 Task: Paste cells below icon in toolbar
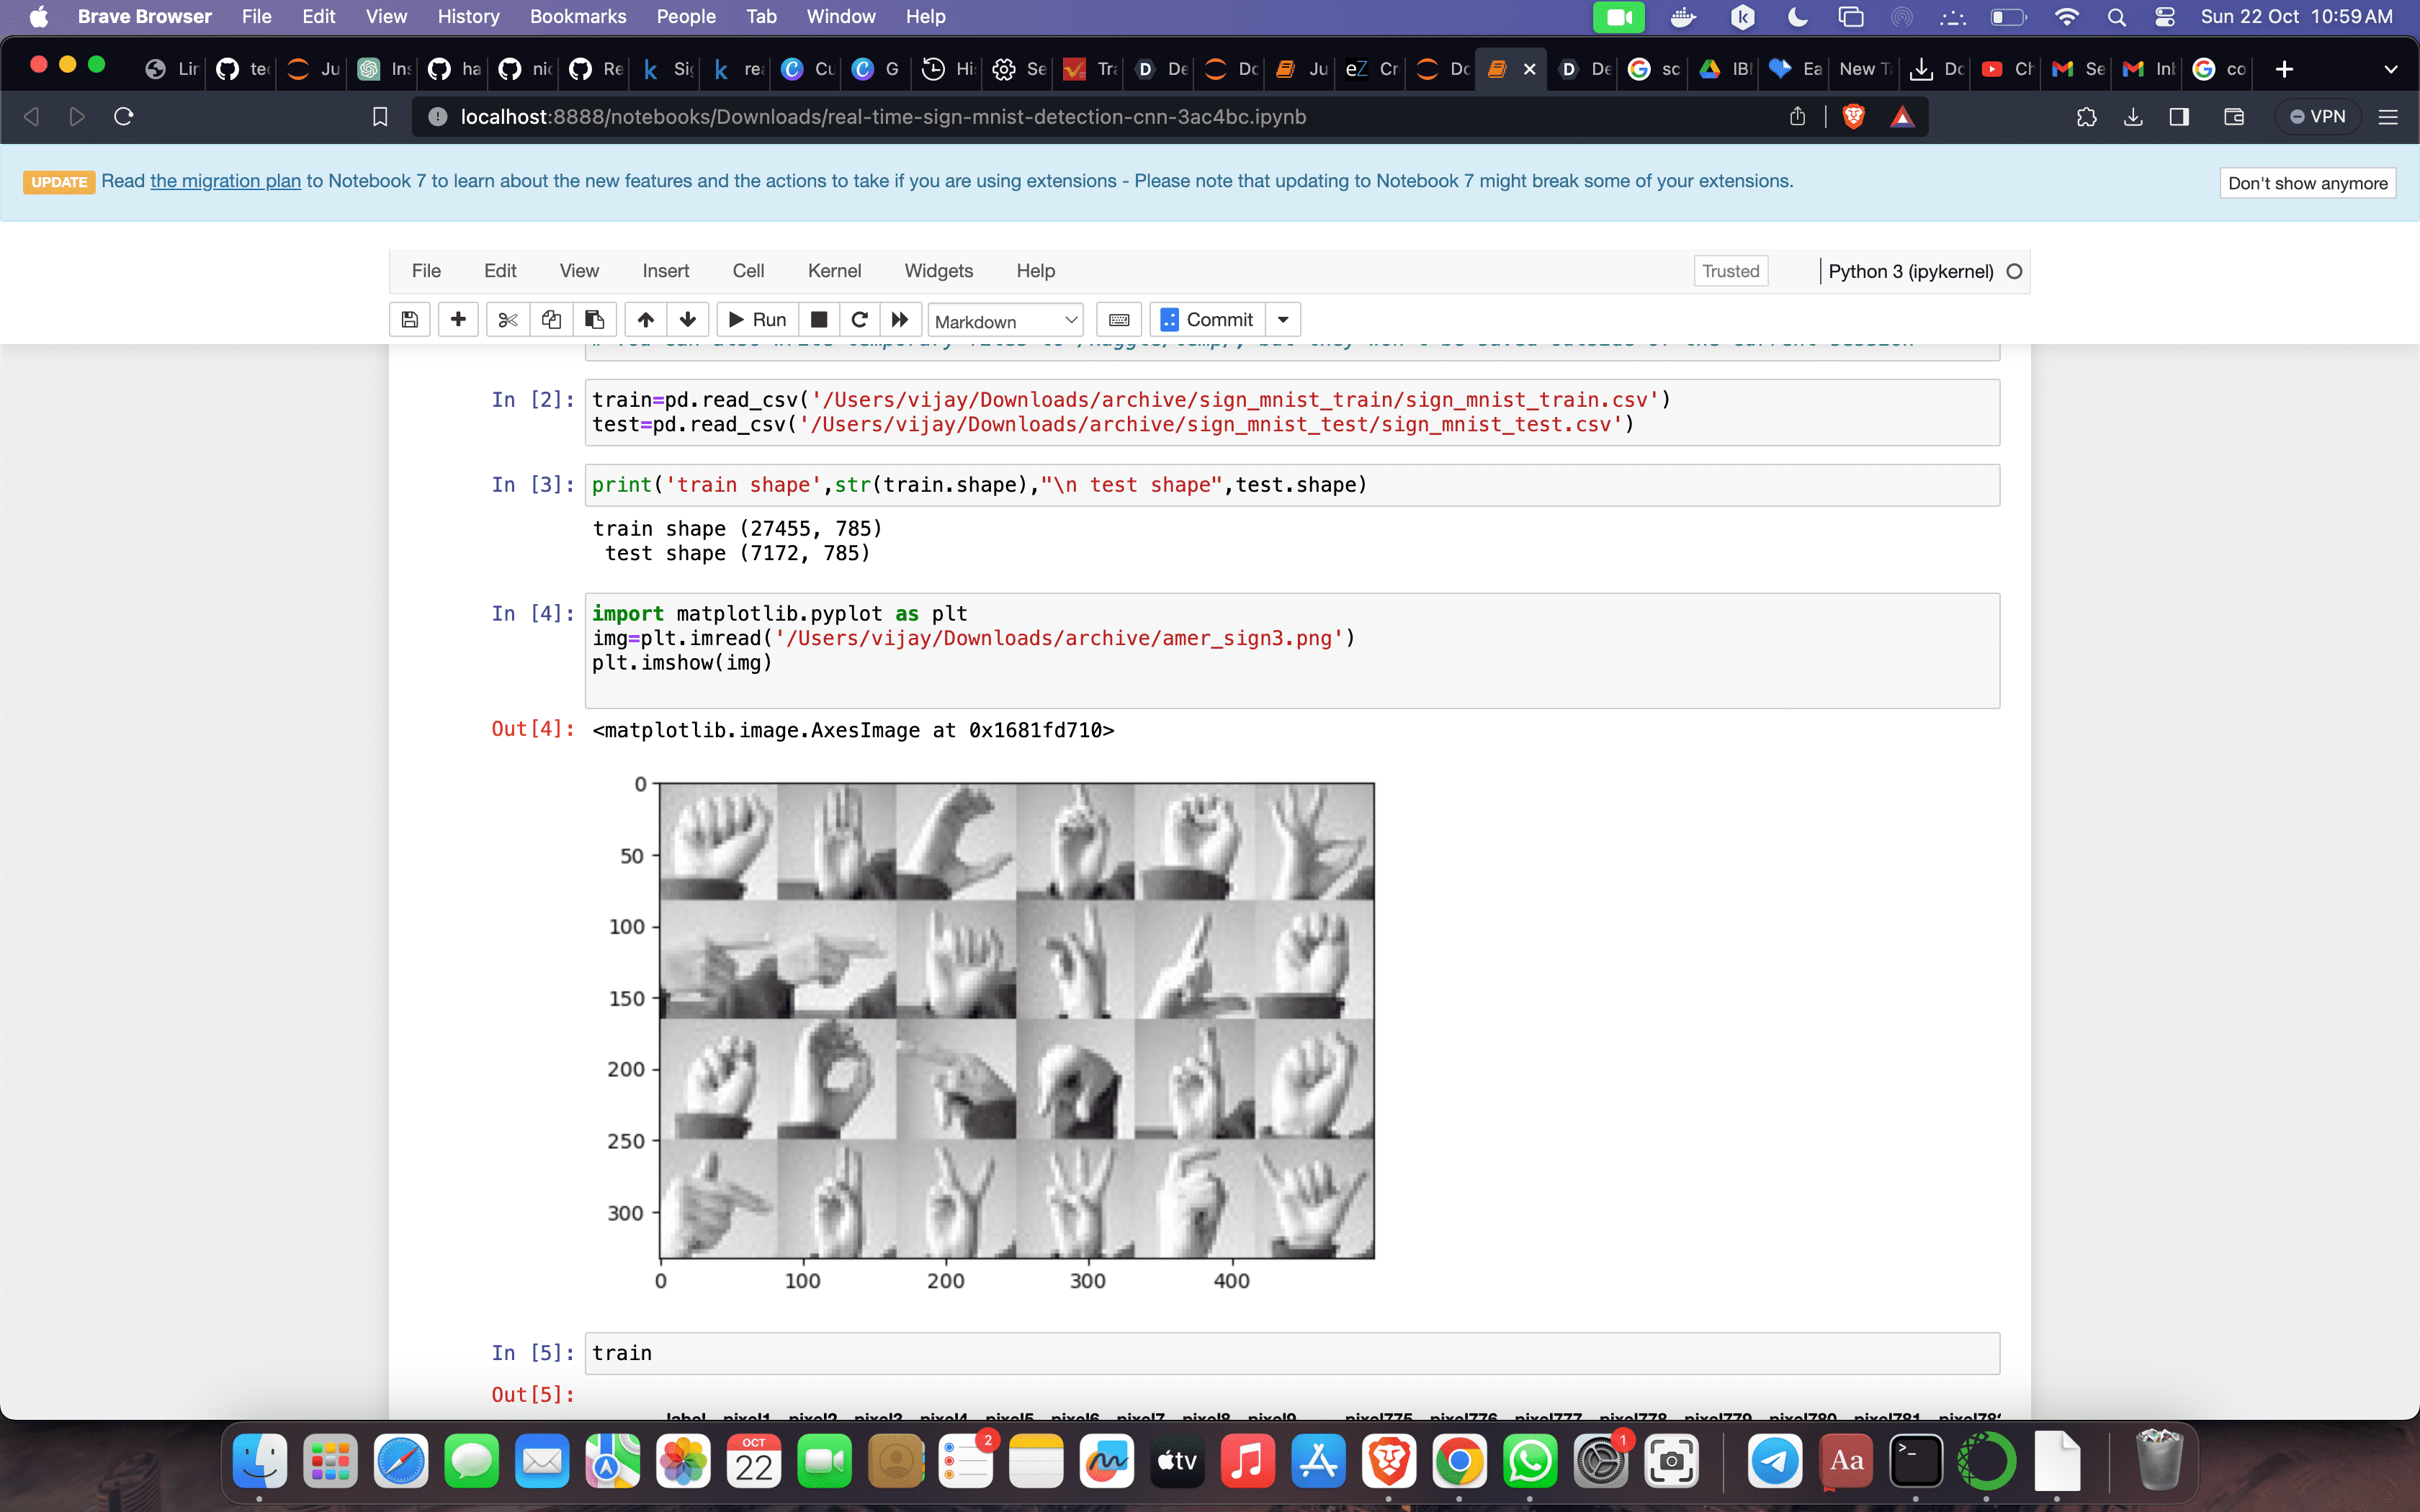pos(594,320)
